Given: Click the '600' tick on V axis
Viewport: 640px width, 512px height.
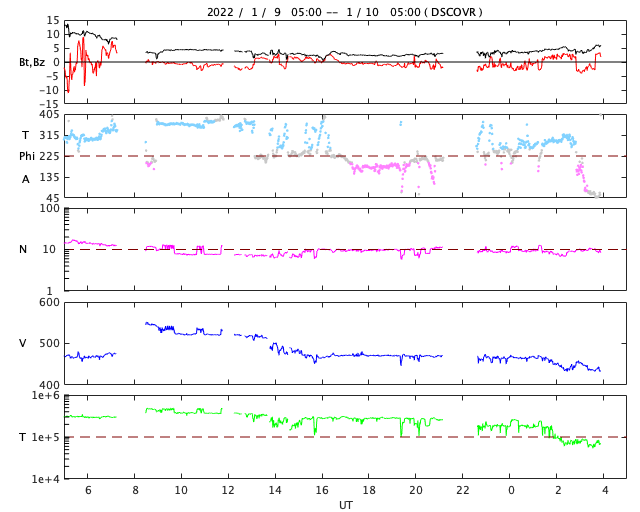Looking at the screenshot, I should [49, 303].
